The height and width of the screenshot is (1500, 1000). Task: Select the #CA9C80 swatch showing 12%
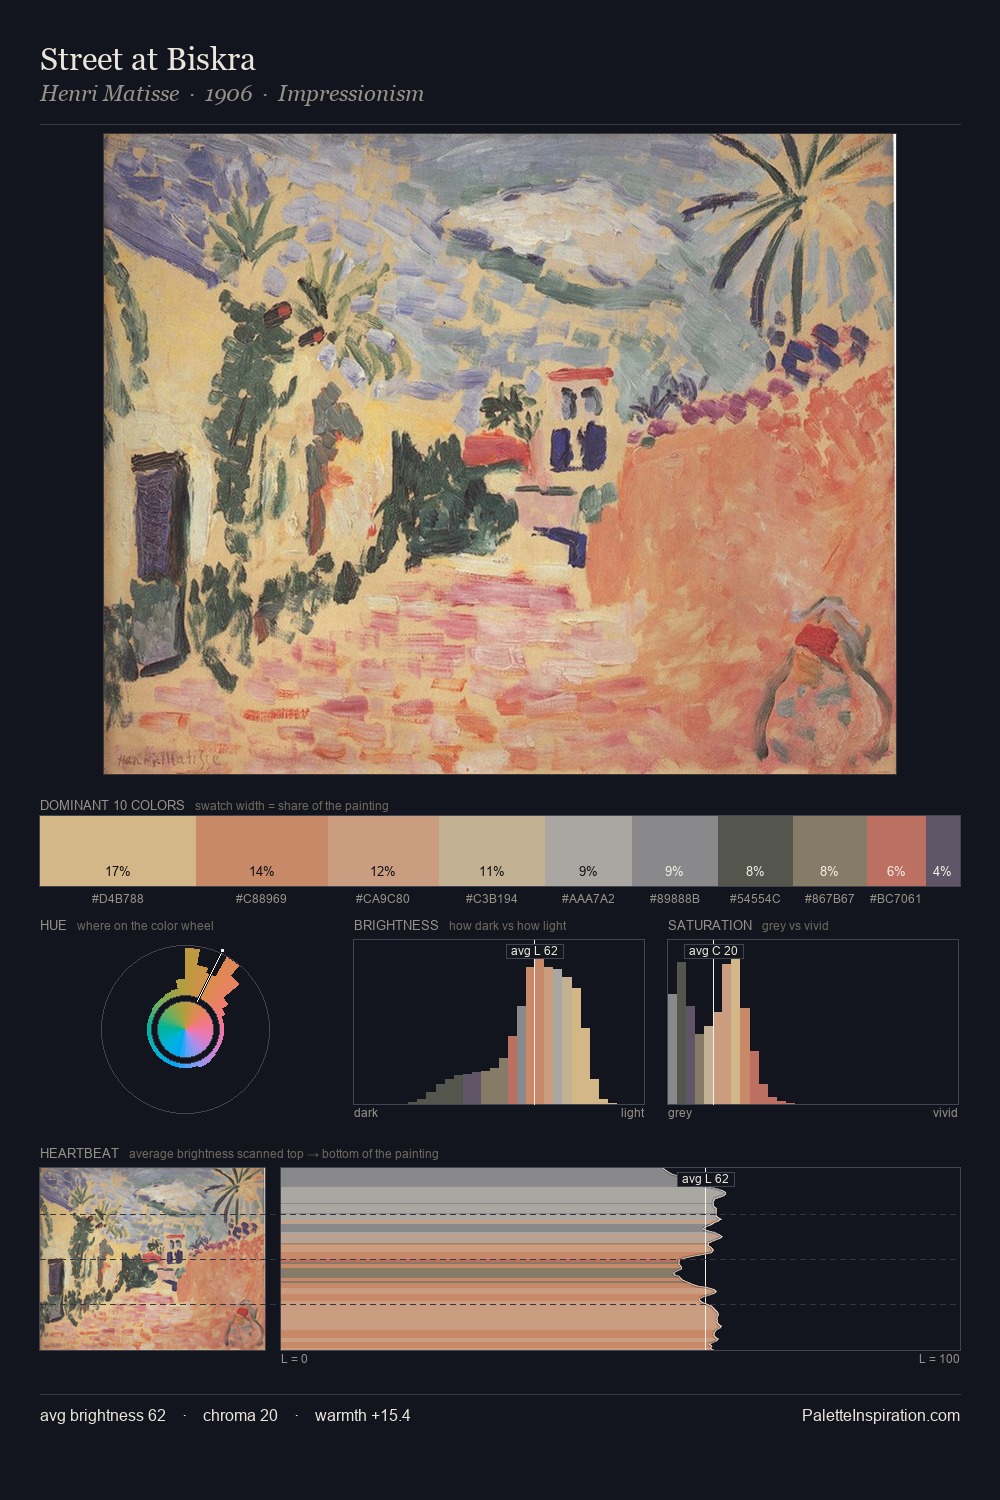click(x=383, y=851)
